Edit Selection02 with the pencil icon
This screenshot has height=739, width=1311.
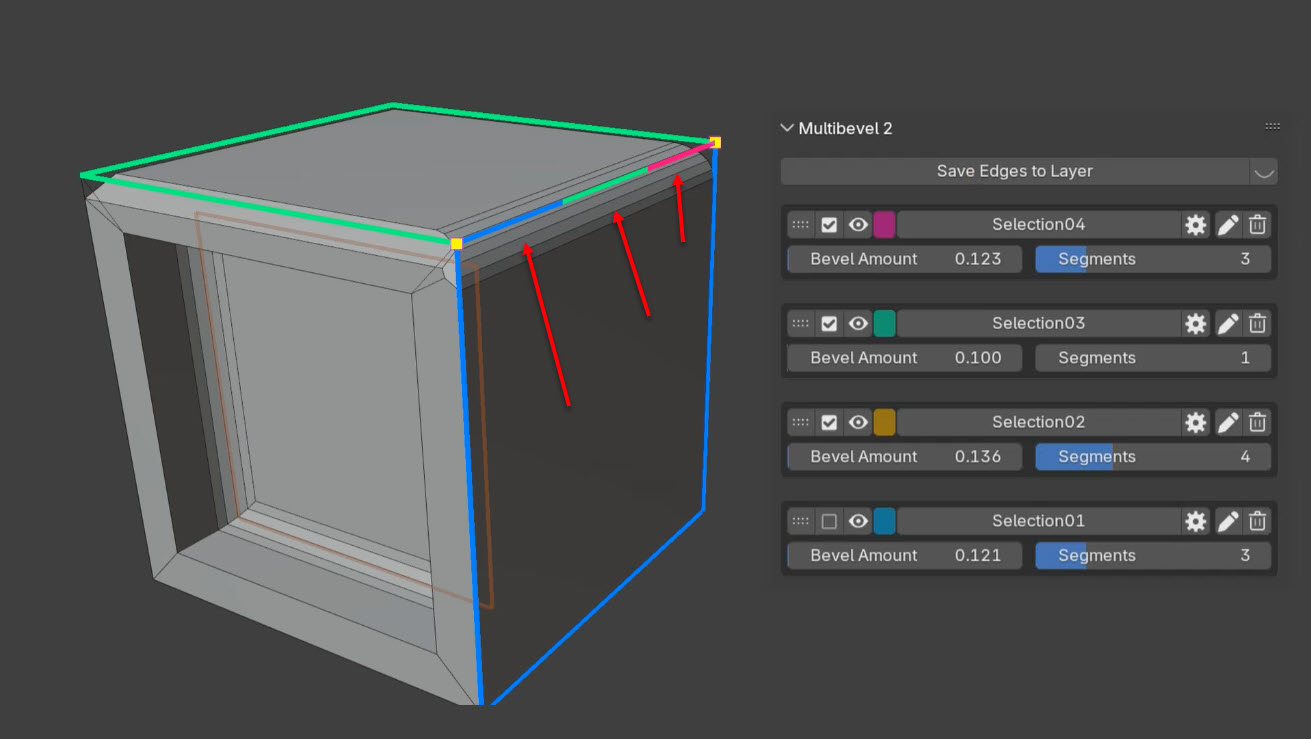click(1228, 423)
